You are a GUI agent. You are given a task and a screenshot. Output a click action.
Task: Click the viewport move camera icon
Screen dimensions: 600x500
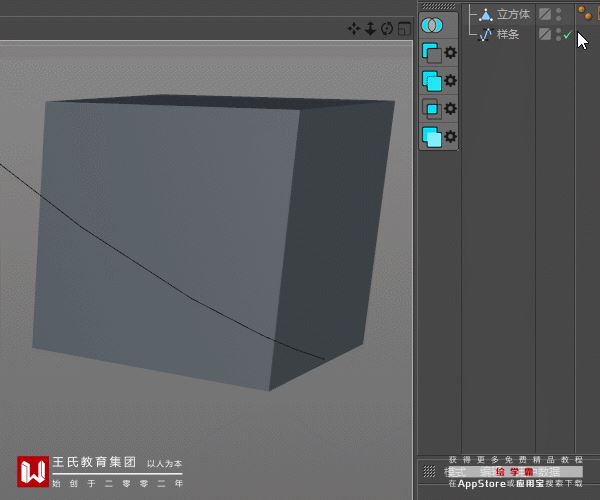click(x=354, y=29)
